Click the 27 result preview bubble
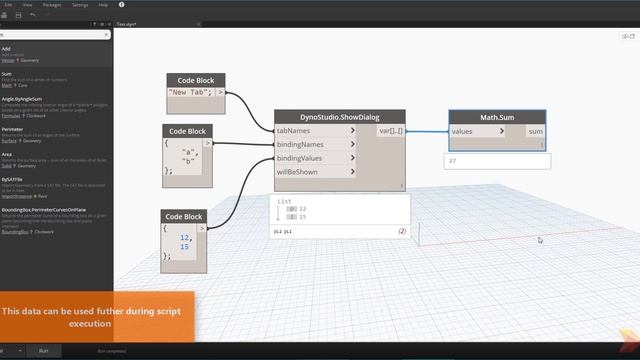Viewport: 640px width, 360px height. click(497, 161)
